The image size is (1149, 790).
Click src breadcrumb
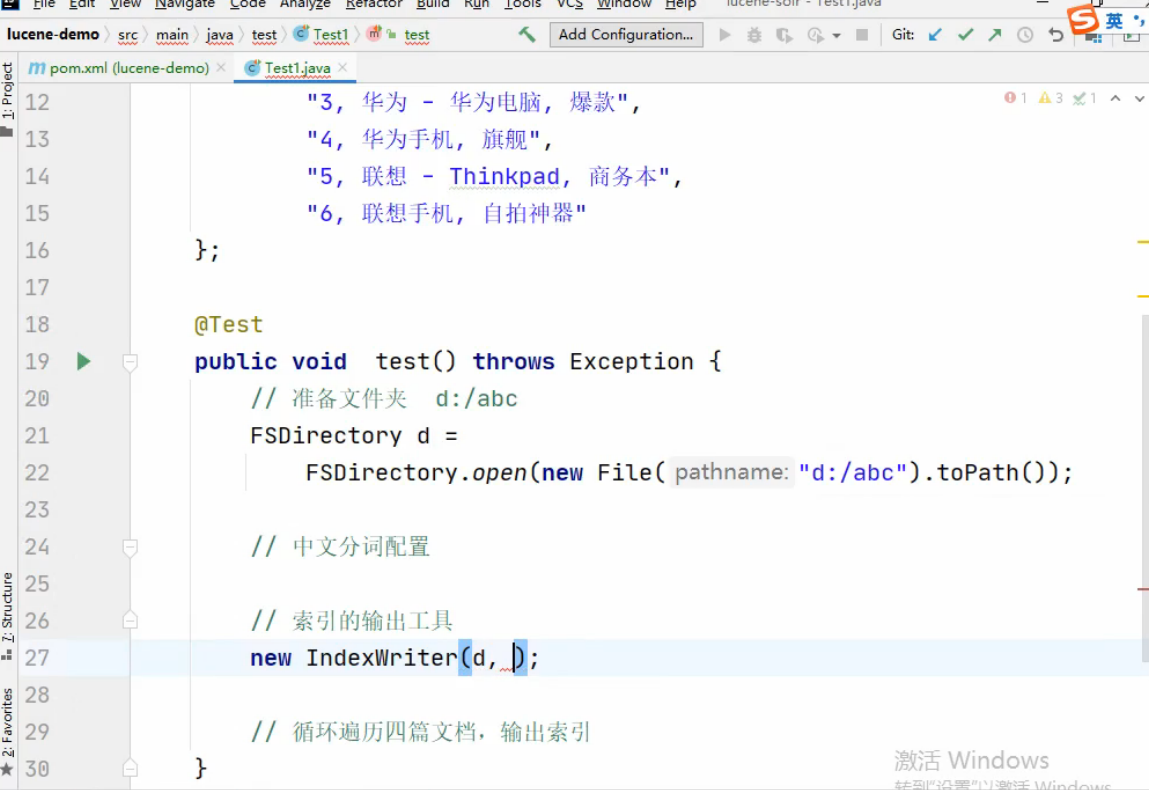coord(128,34)
